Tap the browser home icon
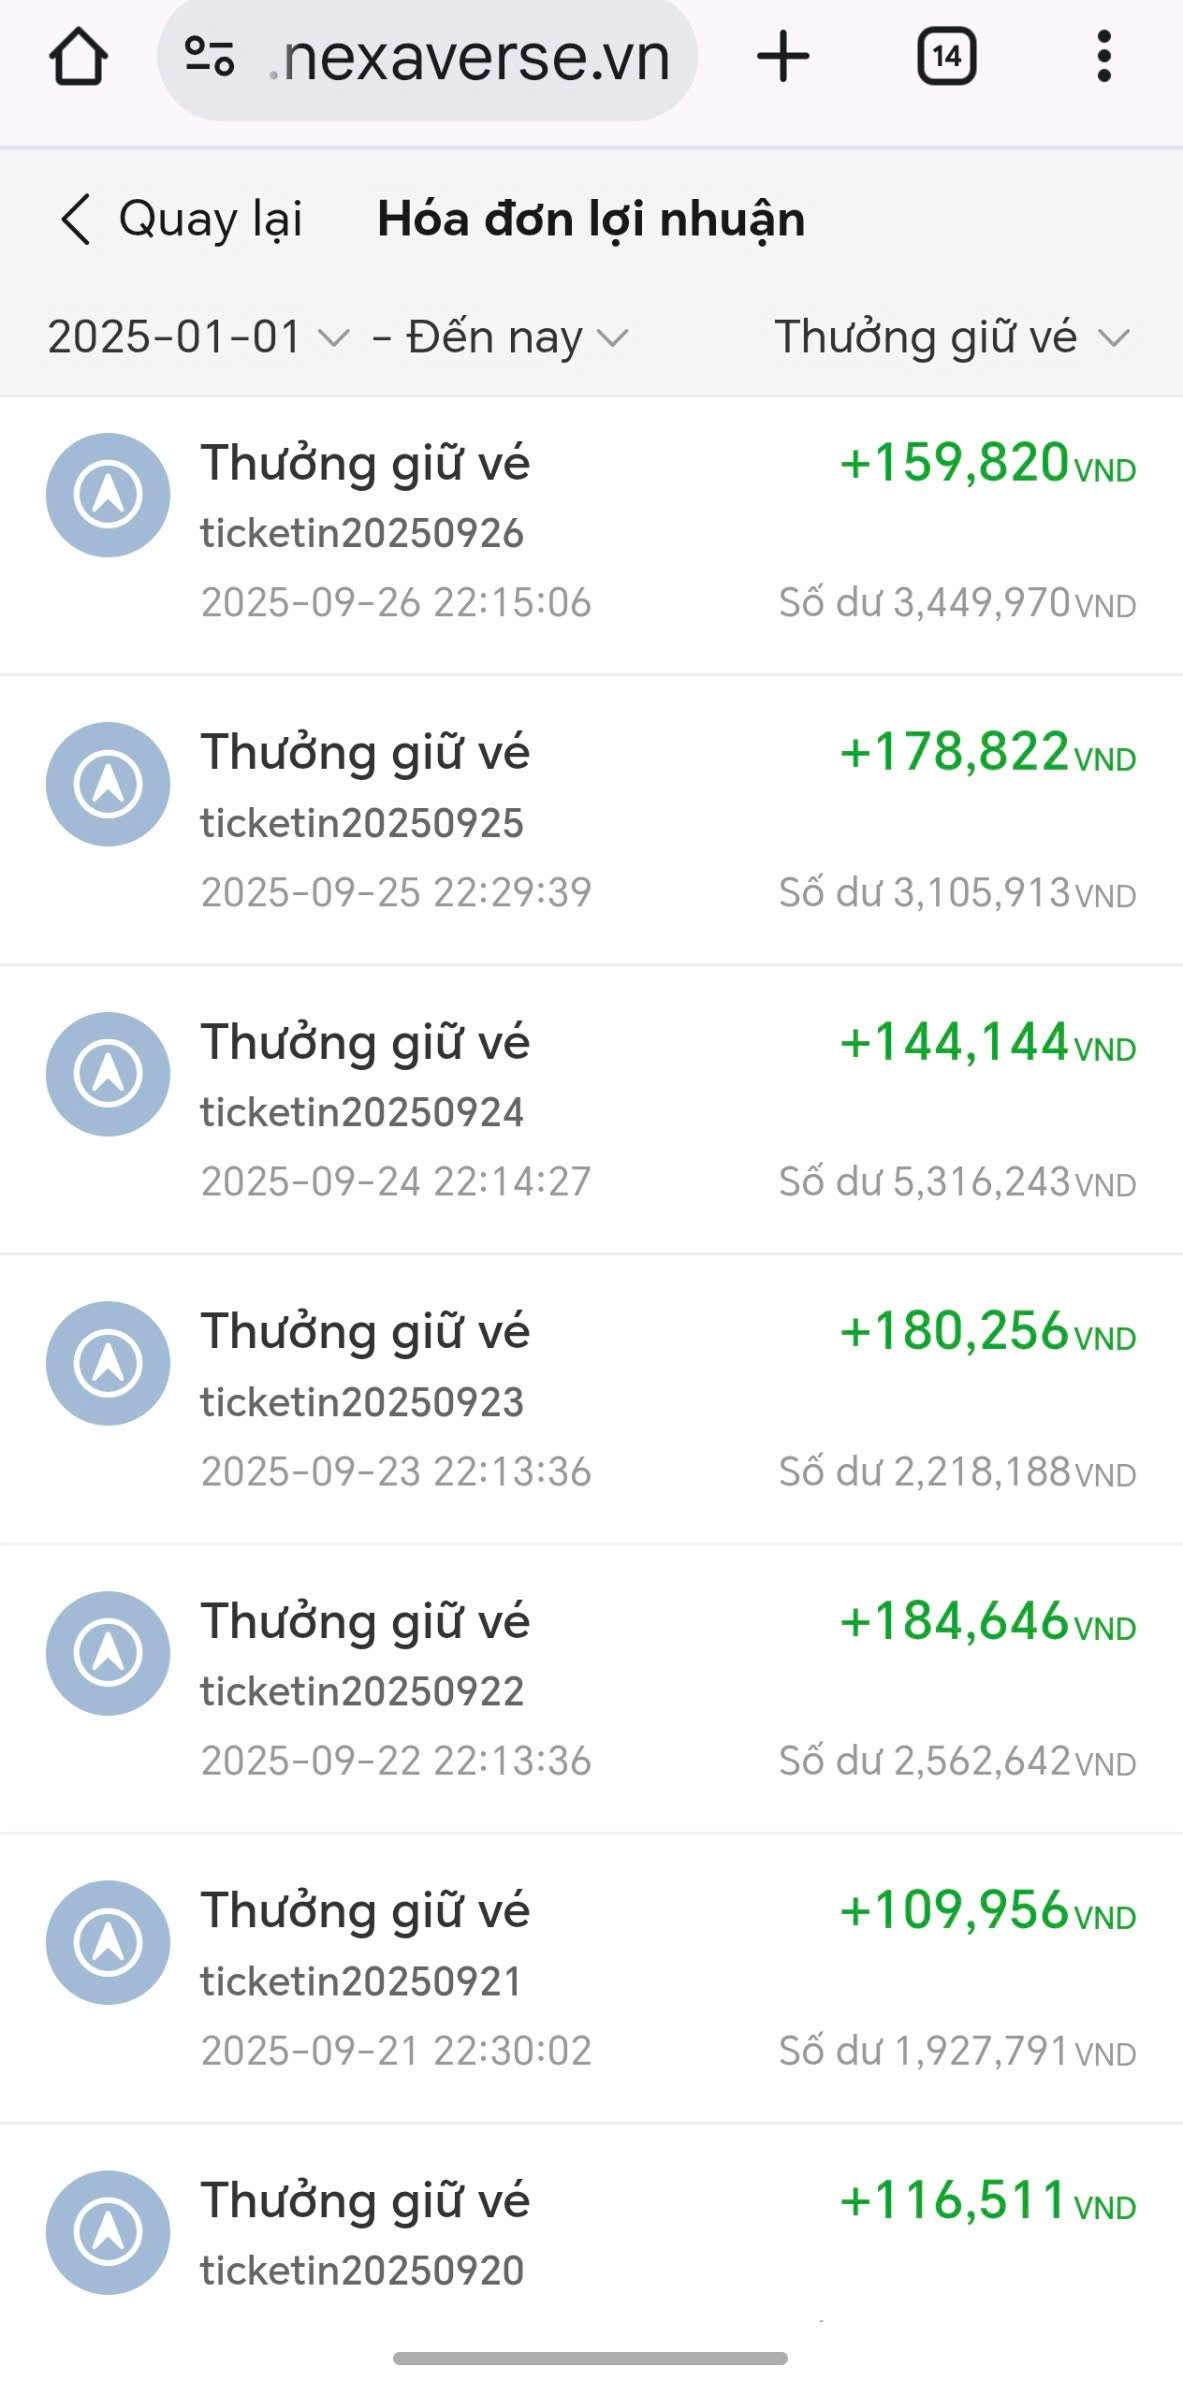Image resolution: width=1183 pixels, height=2395 pixels. [x=78, y=58]
